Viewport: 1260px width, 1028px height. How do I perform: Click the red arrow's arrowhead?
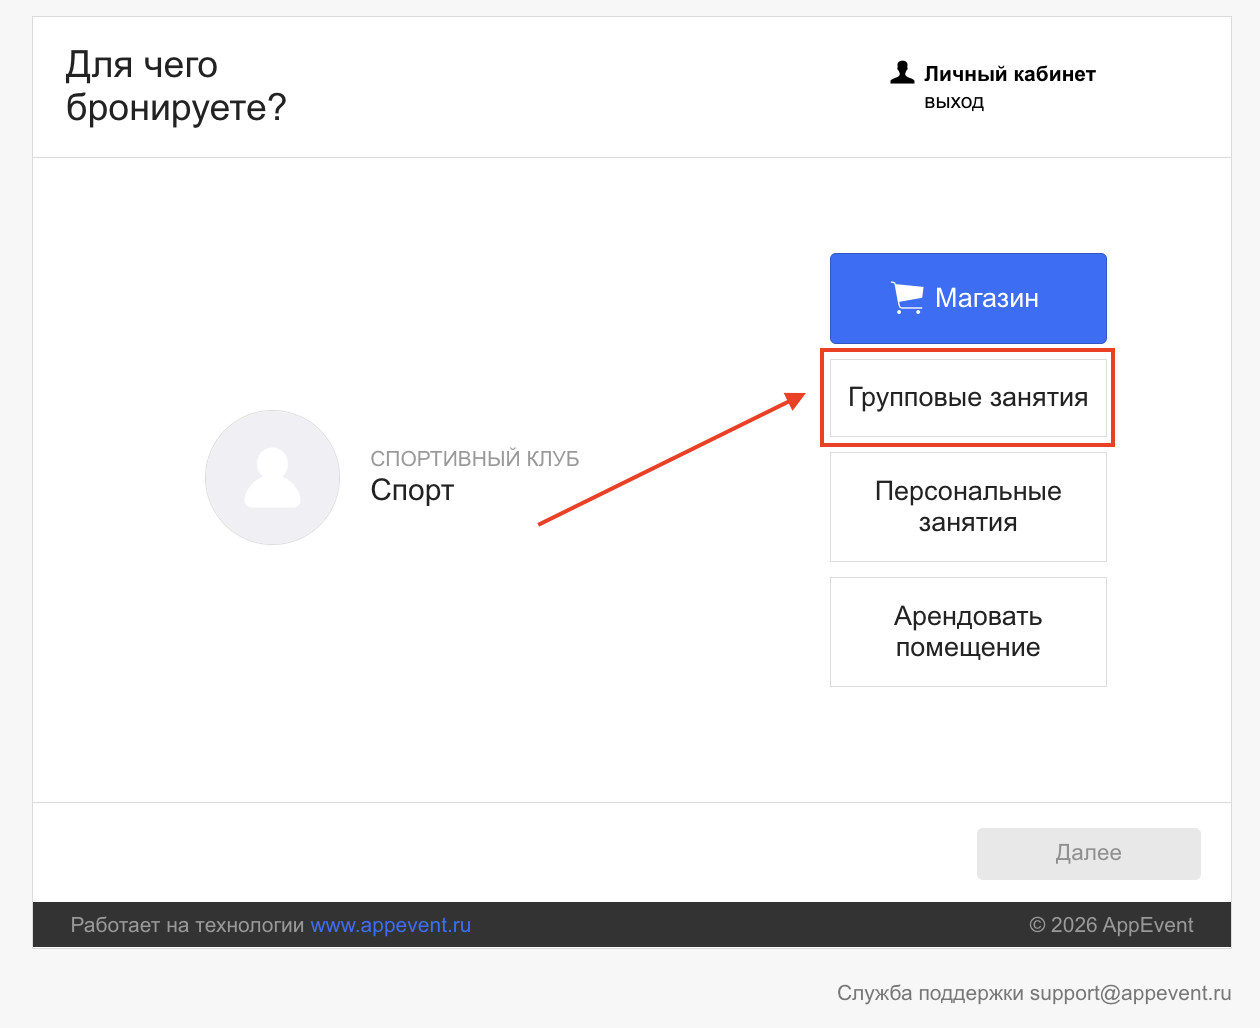[x=795, y=401]
